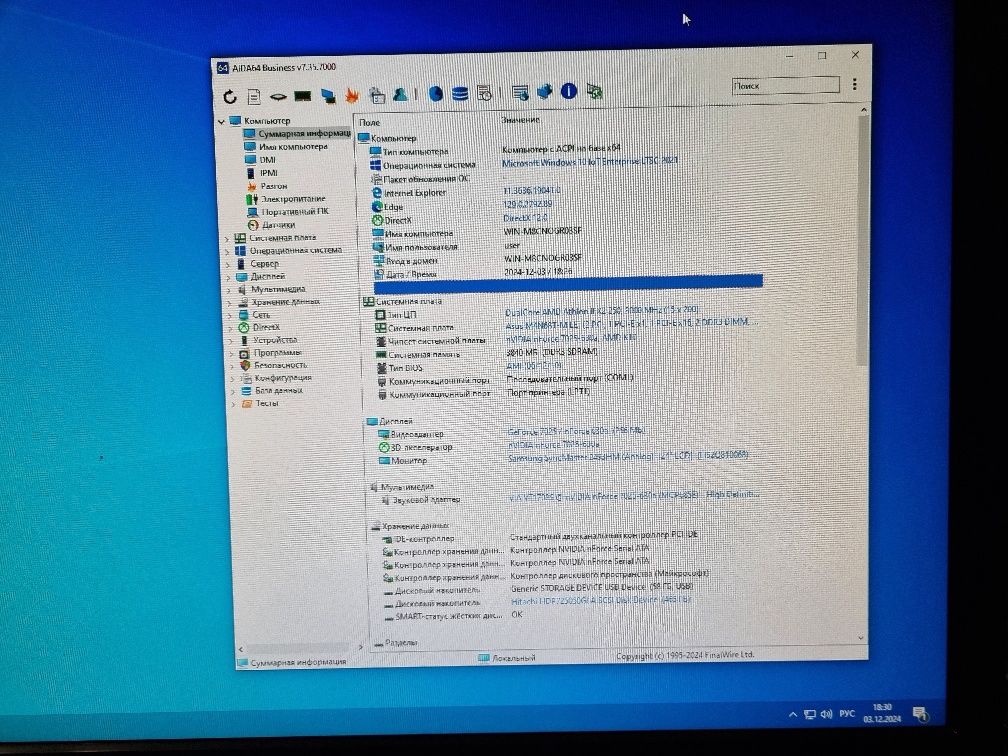Open the taskbar network icon
Screen dimensions: 1008x756
811,714
